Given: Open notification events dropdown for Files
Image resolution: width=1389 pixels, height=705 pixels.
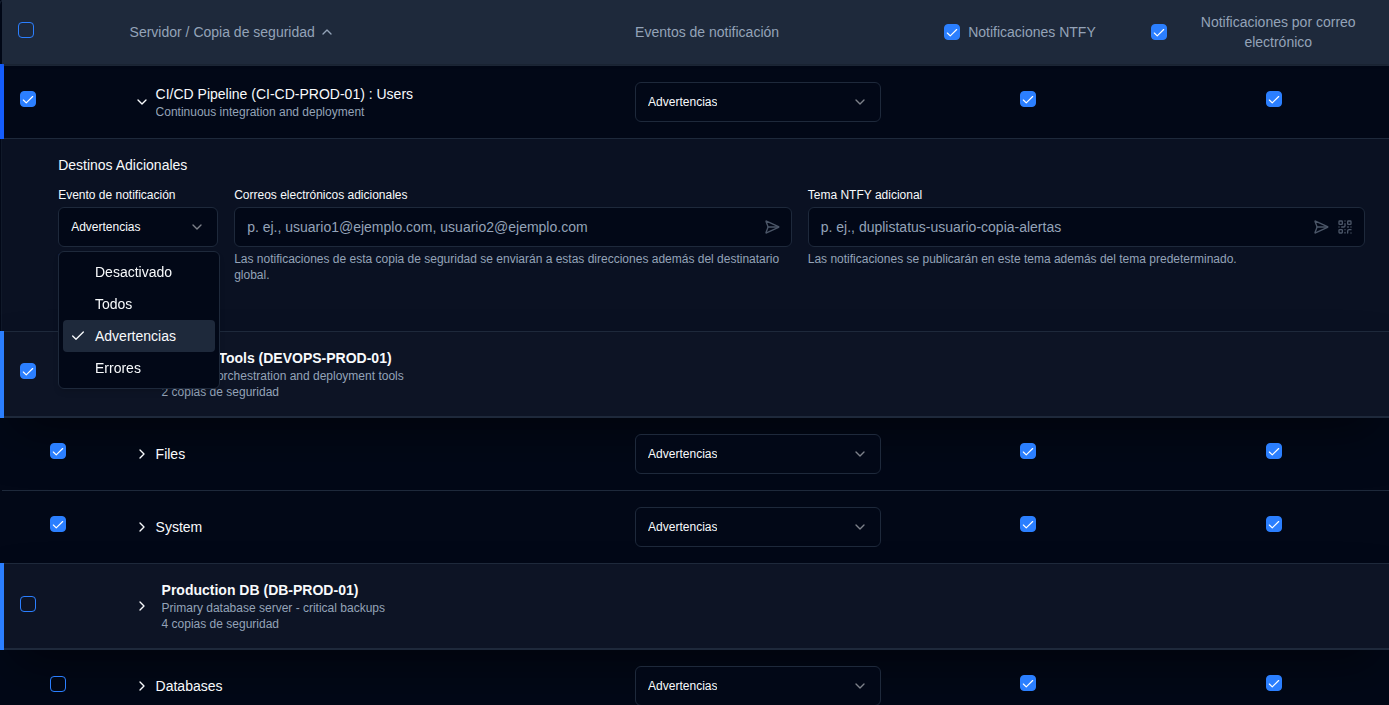Looking at the screenshot, I should 758,454.
